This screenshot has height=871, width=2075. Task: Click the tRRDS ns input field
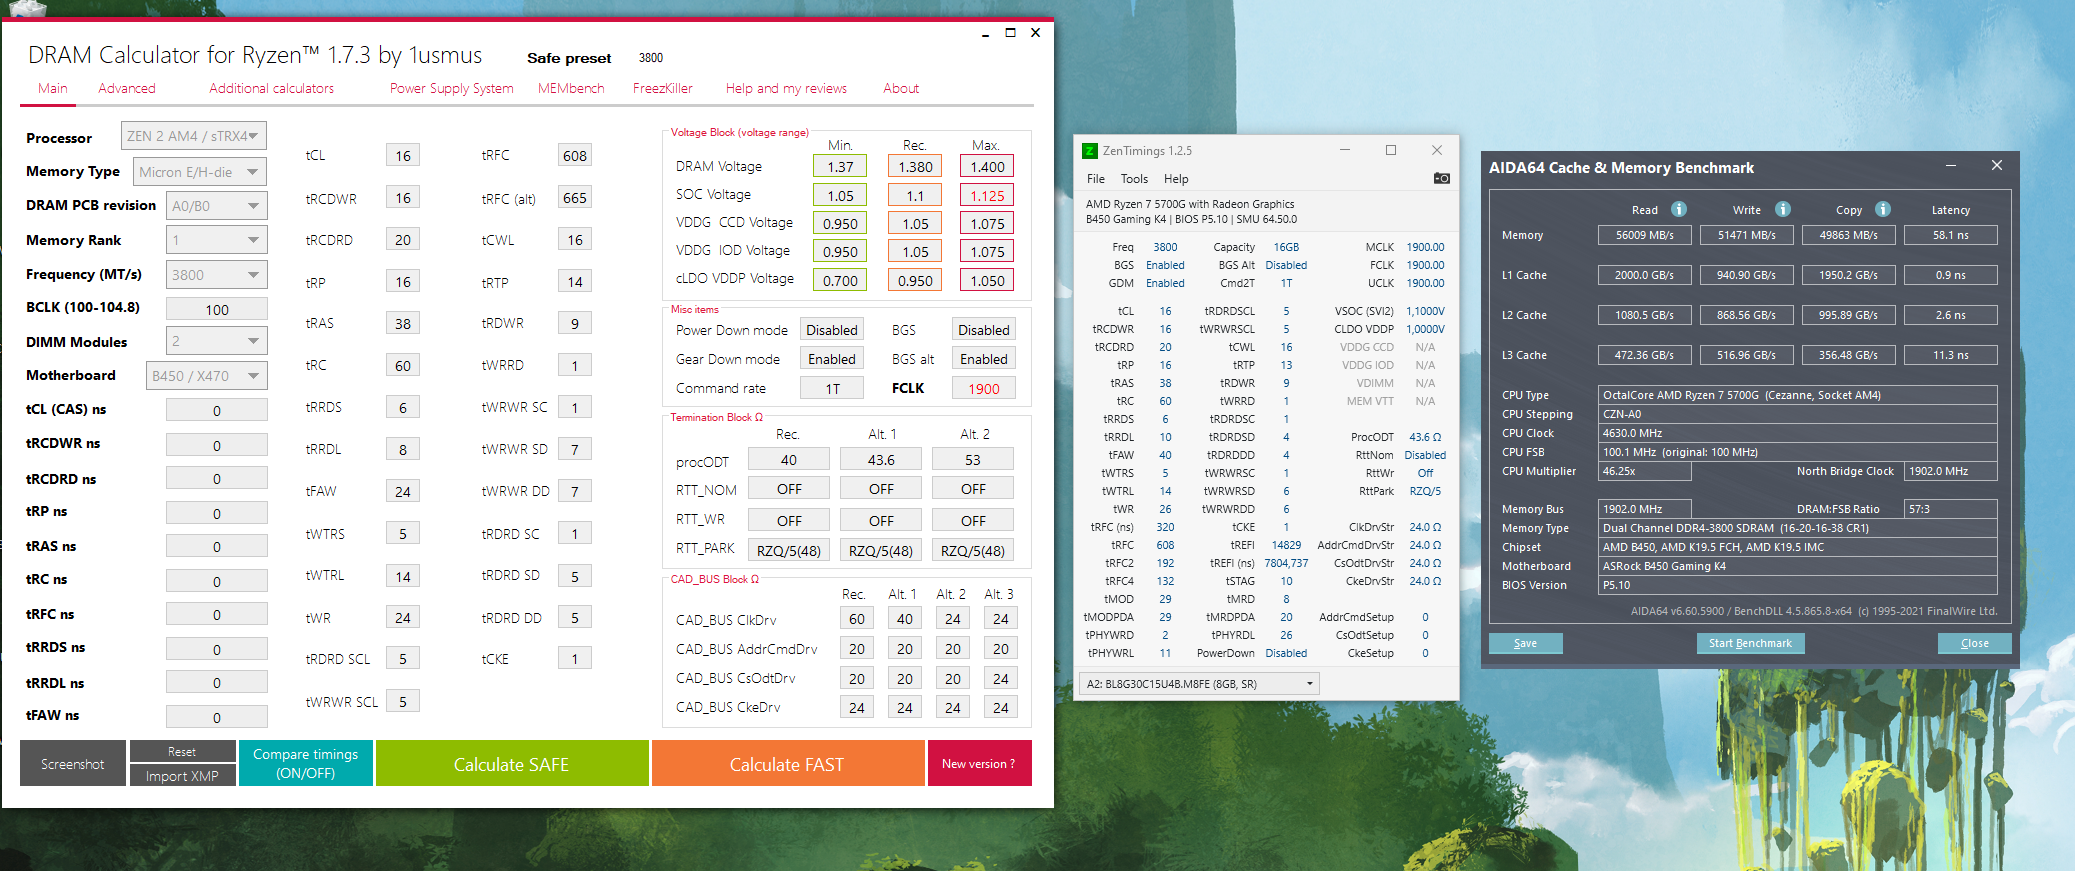pyautogui.click(x=217, y=649)
